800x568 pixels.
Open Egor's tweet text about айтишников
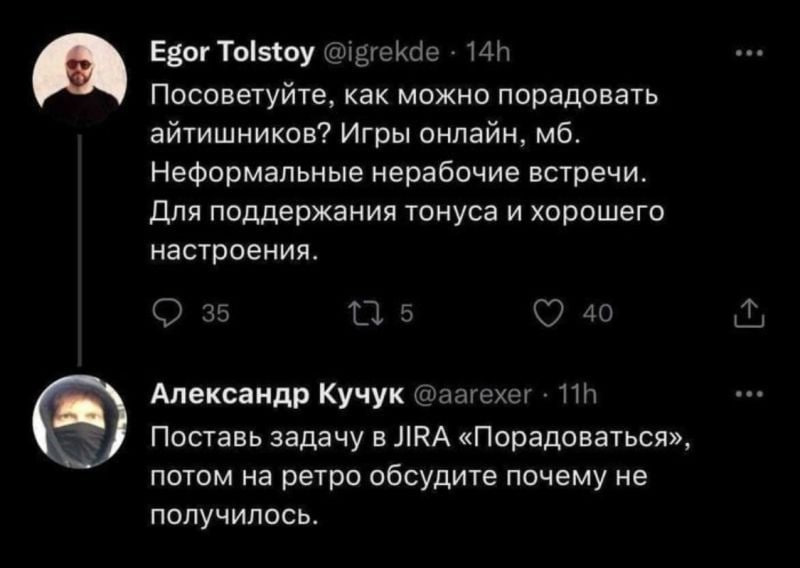pos(408,174)
